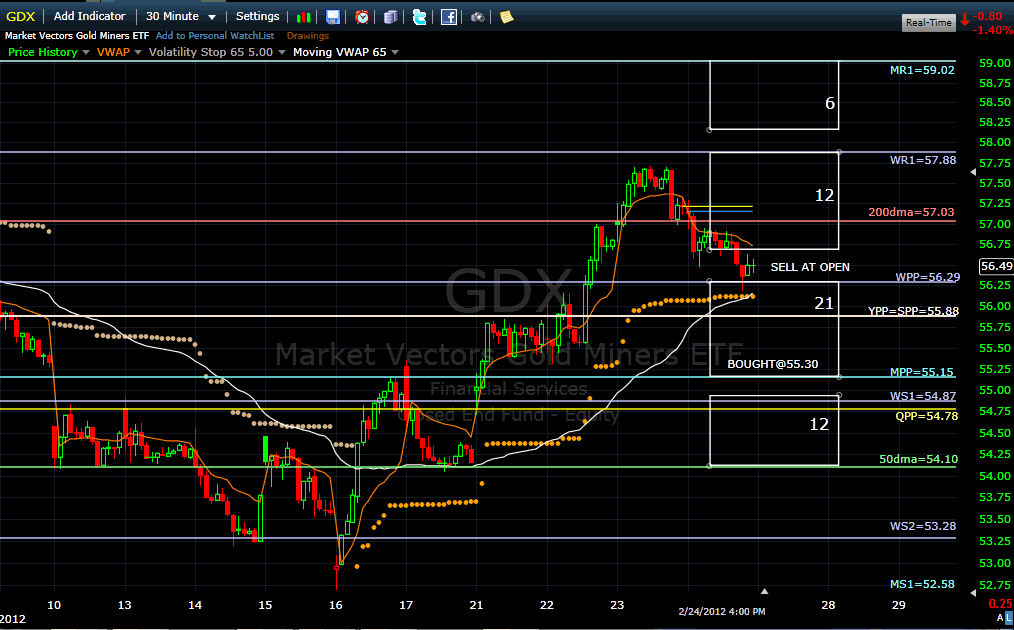Screen dimensions: 1014x630
Task: Click the QPP=54.78 label
Action: (927, 416)
